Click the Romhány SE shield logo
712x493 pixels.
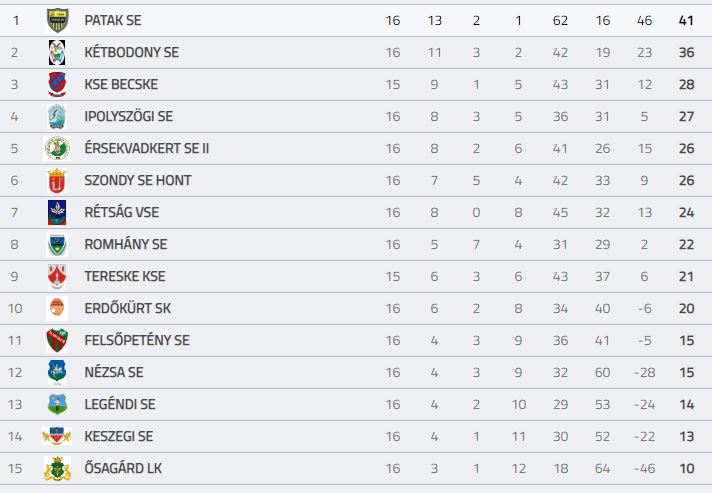57,245
